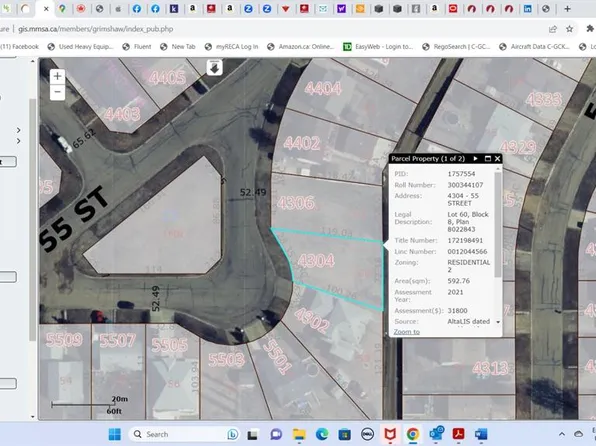Select parcel 4306 on the map
The image size is (596, 446).
(296, 203)
